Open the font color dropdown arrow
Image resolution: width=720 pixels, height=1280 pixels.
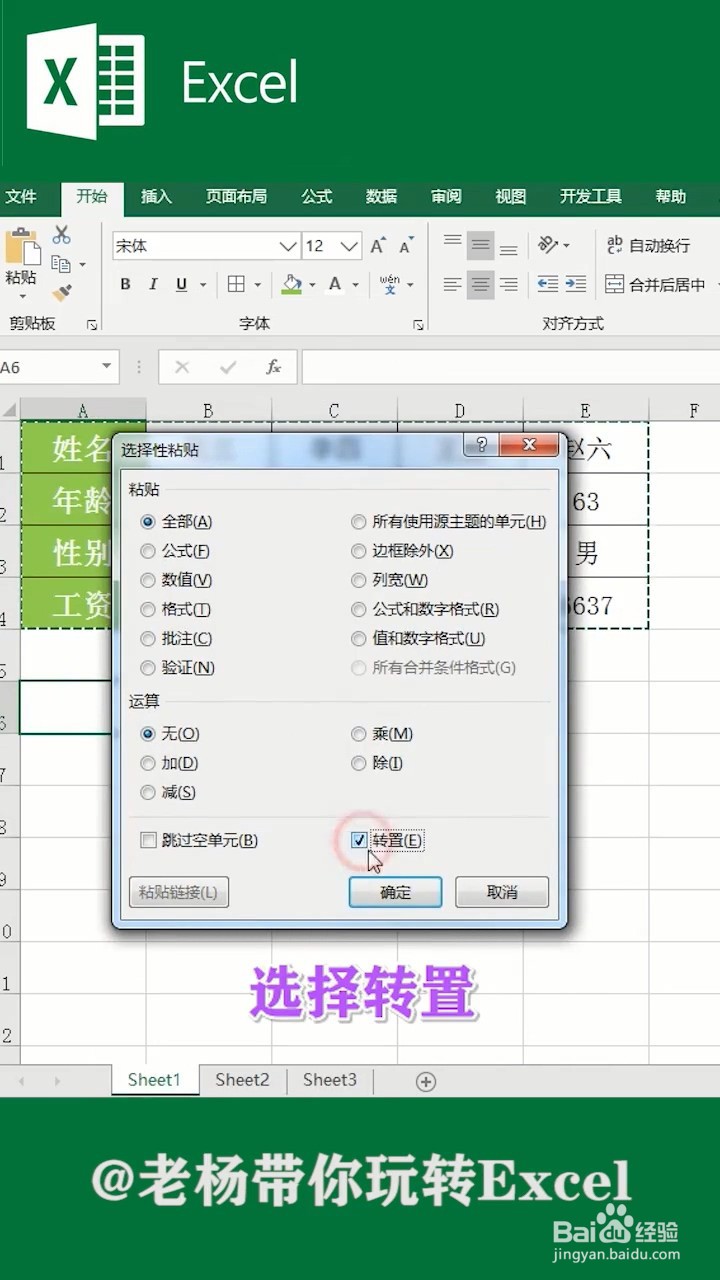coord(356,285)
